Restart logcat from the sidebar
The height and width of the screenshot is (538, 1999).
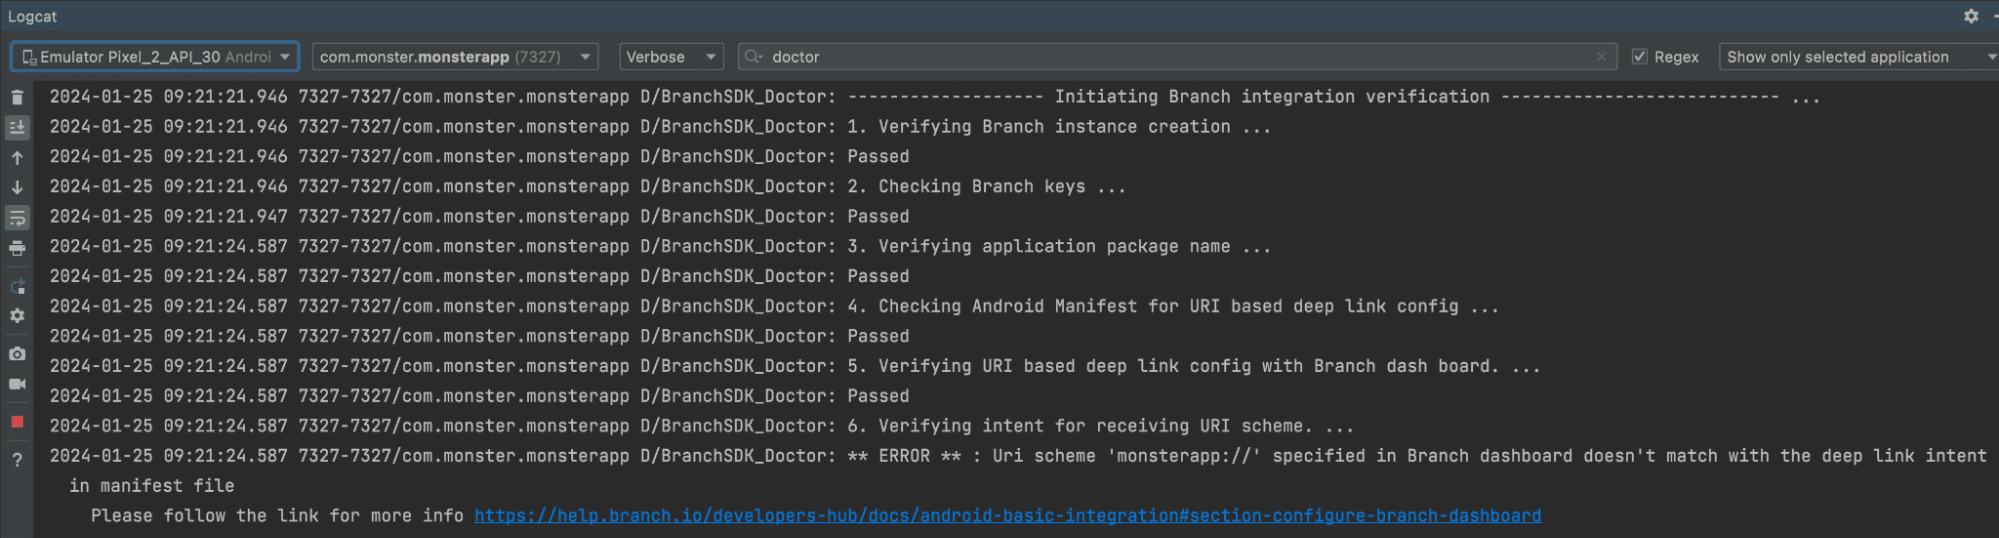coord(17,287)
